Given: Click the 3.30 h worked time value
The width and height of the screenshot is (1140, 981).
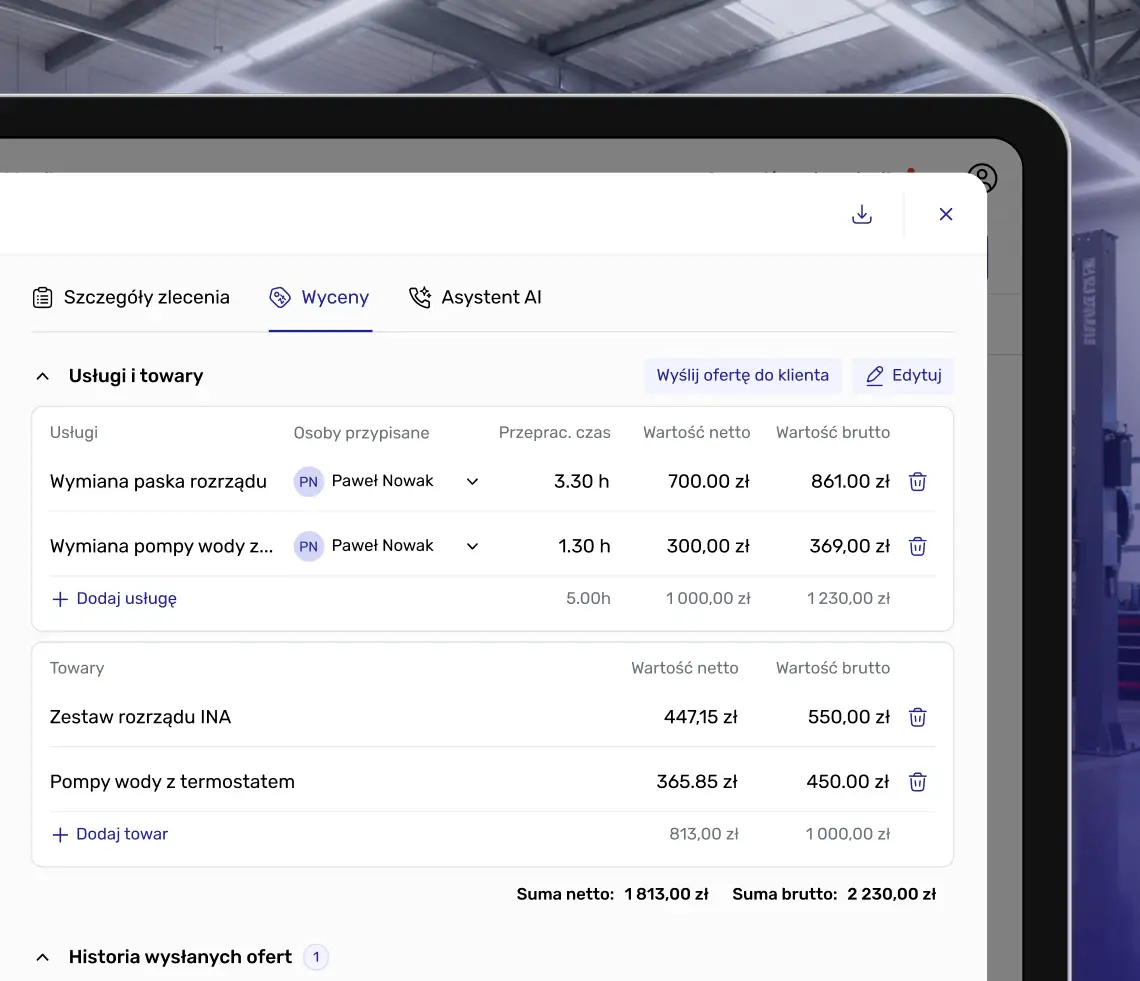Looking at the screenshot, I should click(x=582, y=481).
